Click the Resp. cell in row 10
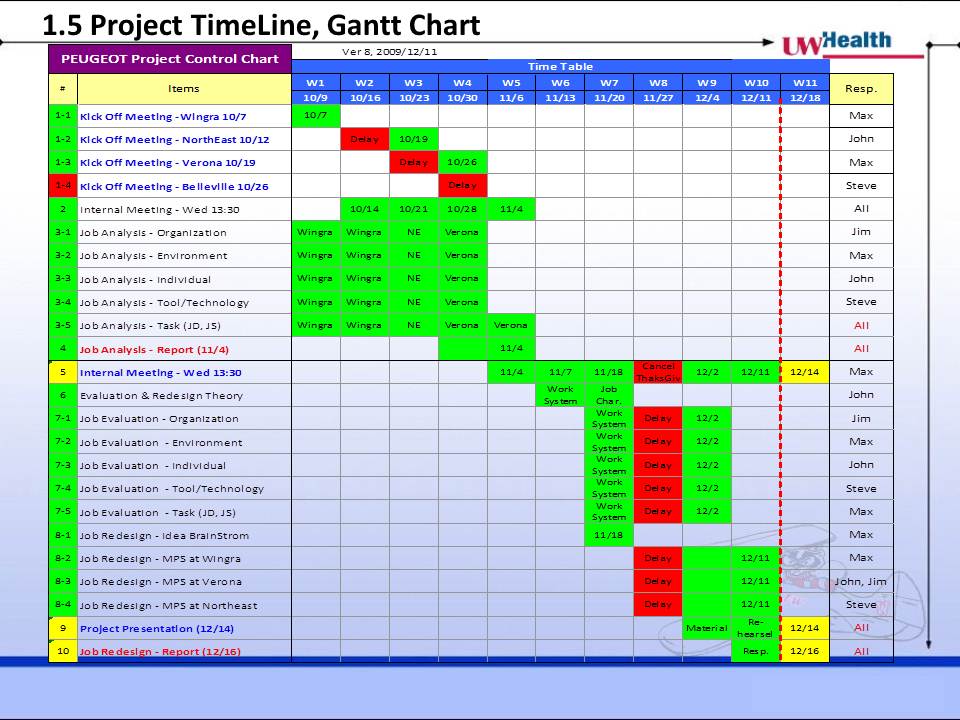The height and width of the screenshot is (720, 960). coord(756,651)
